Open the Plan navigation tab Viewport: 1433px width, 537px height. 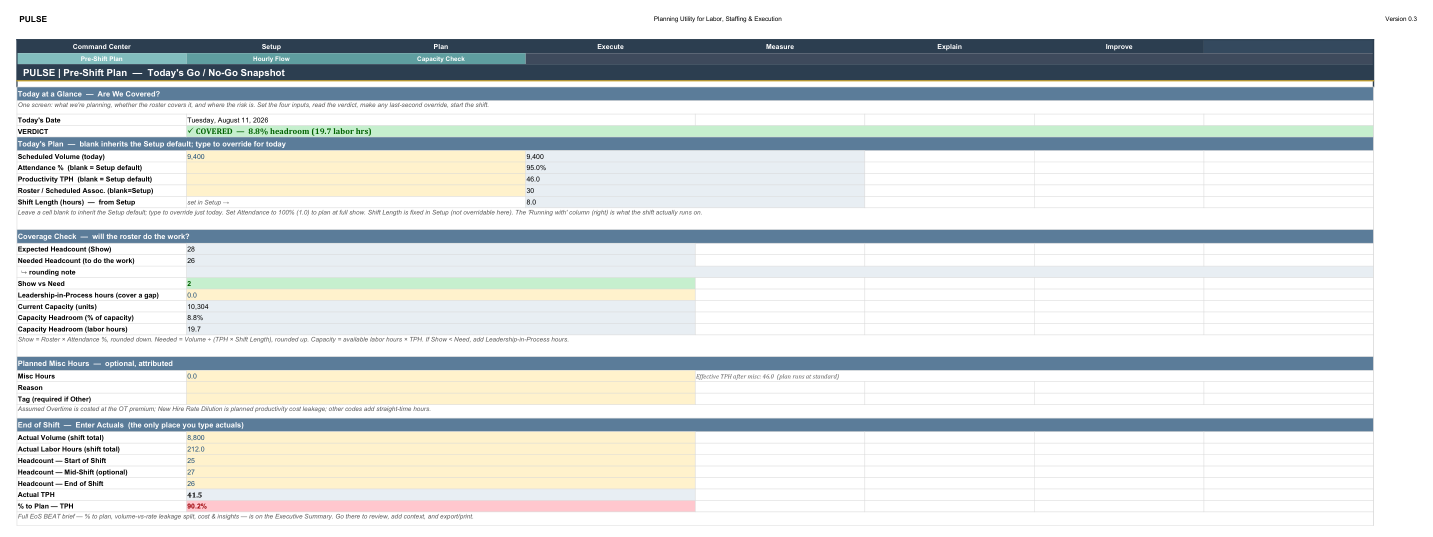tap(441, 47)
